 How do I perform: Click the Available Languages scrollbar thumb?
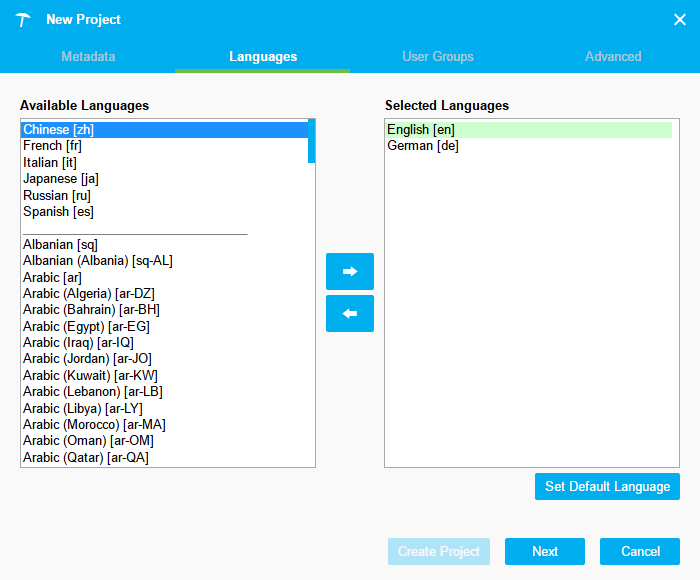coord(312,141)
